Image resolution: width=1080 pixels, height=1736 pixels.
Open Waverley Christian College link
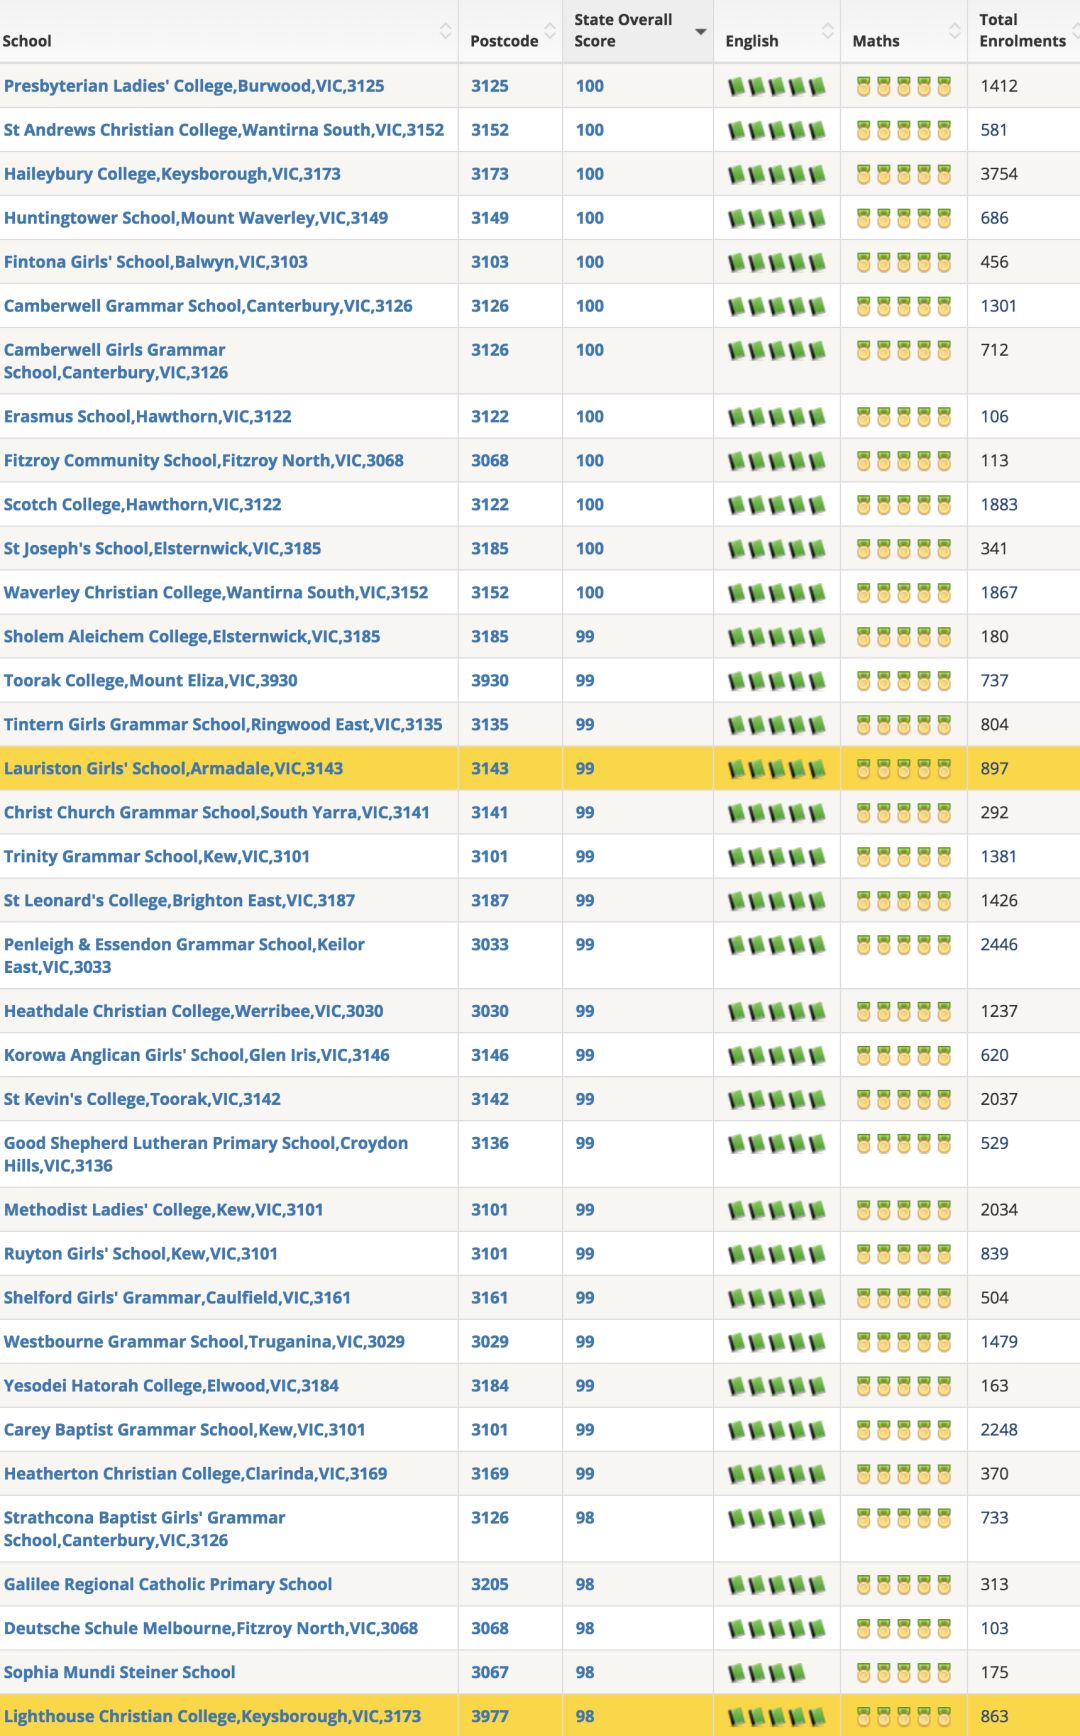tap(216, 592)
